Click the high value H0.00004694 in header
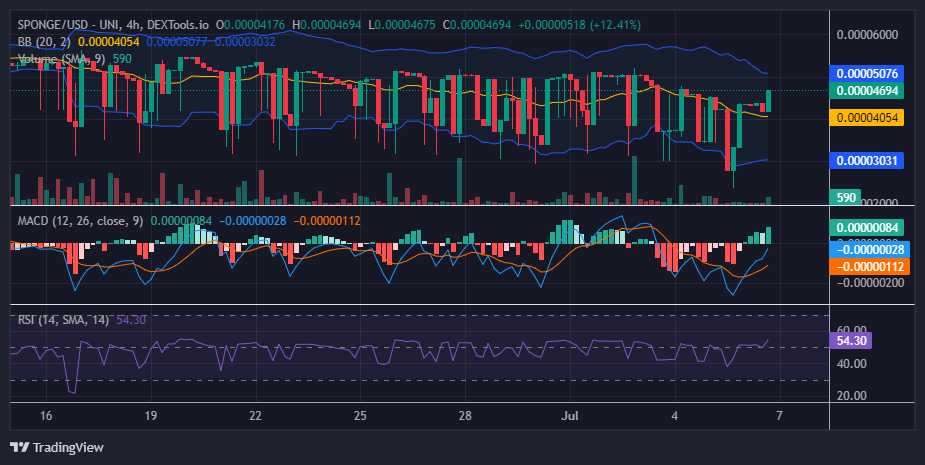The width and height of the screenshot is (925, 465). (327, 25)
